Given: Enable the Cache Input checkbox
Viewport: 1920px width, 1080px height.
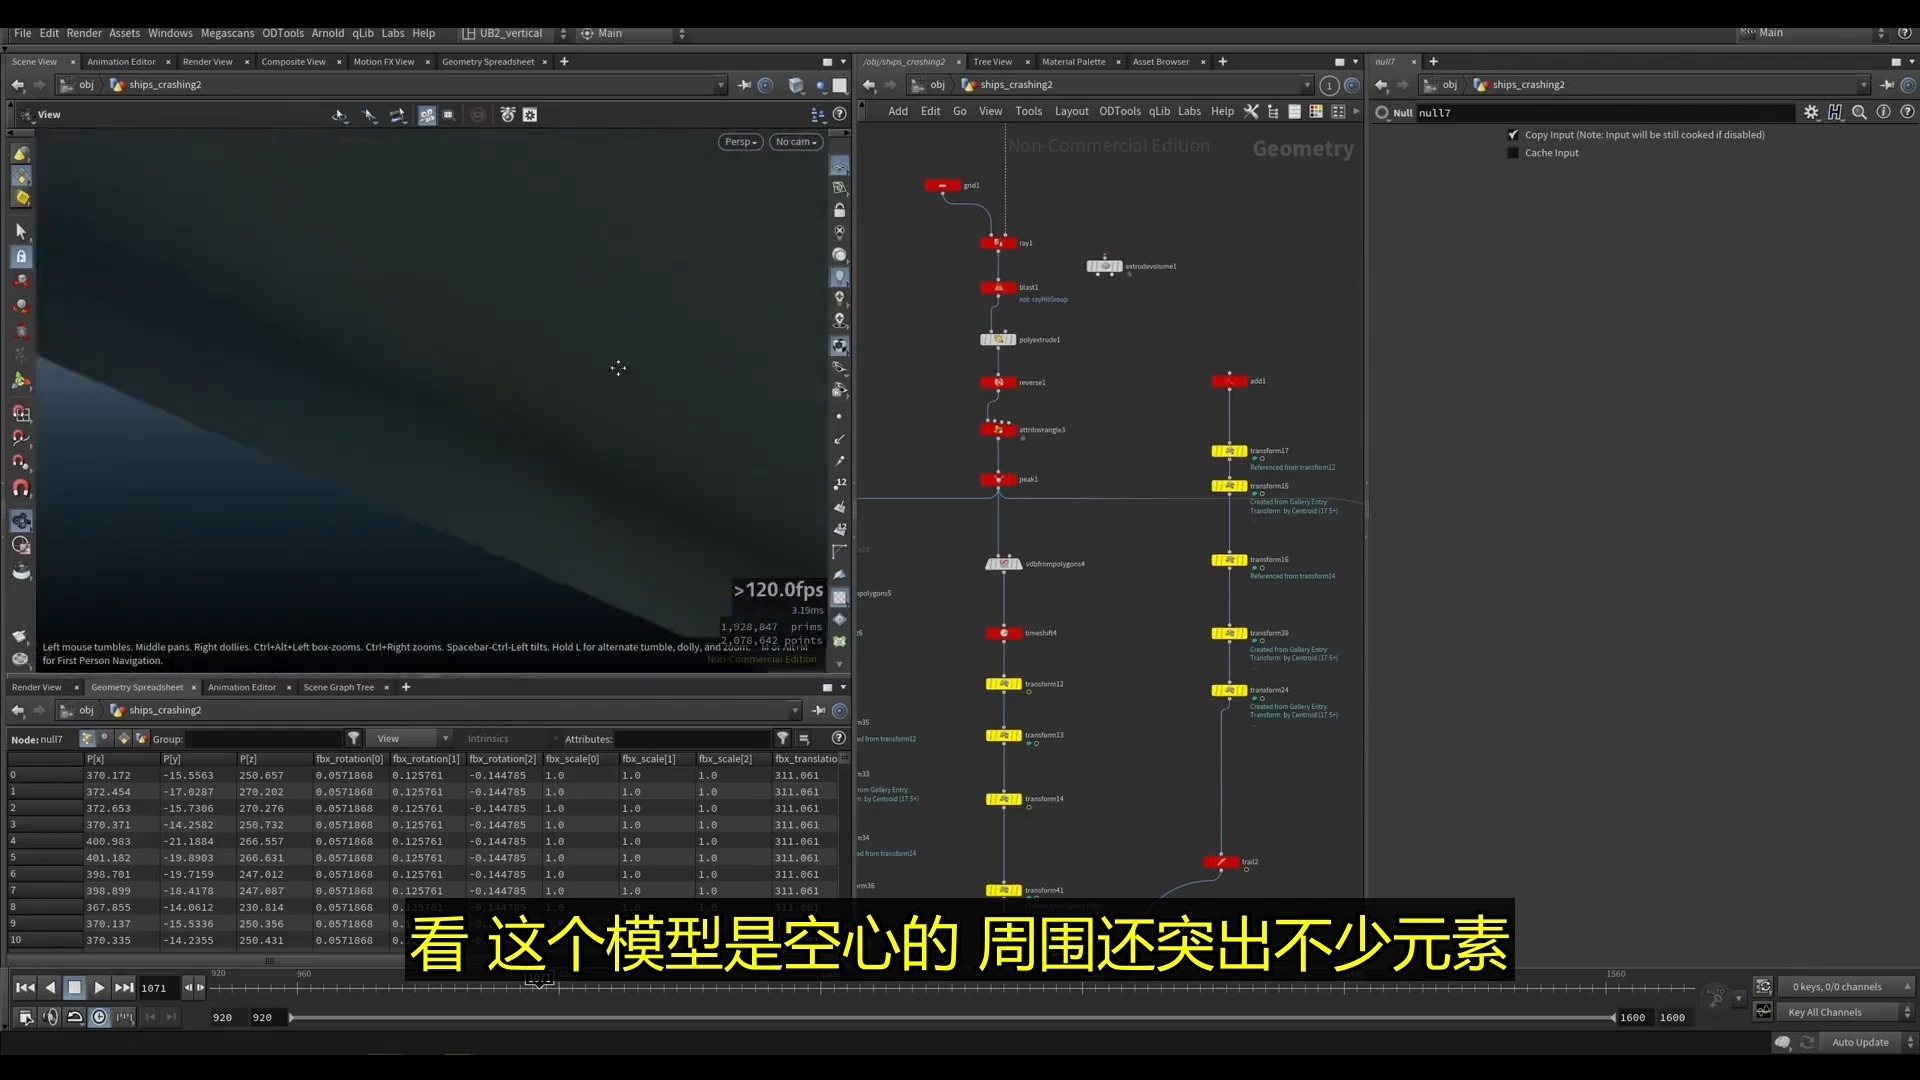Looking at the screenshot, I should coord(1513,153).
